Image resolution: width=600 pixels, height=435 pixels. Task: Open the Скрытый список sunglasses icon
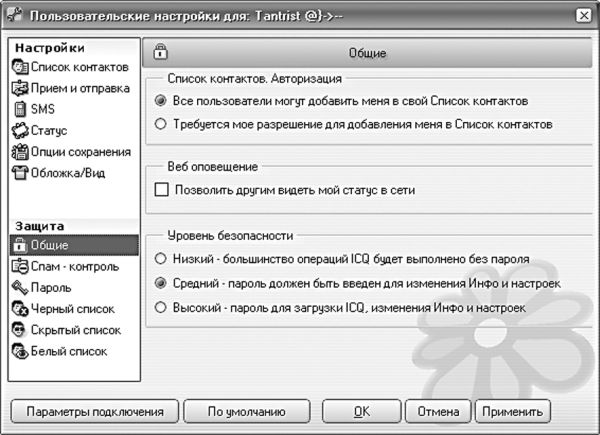[x=19, y=330]
